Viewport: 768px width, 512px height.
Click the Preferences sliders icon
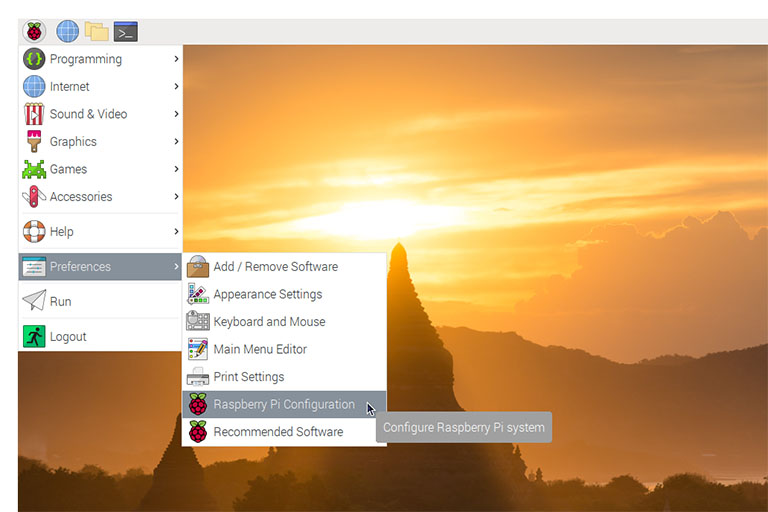click(x=34, y=267)
